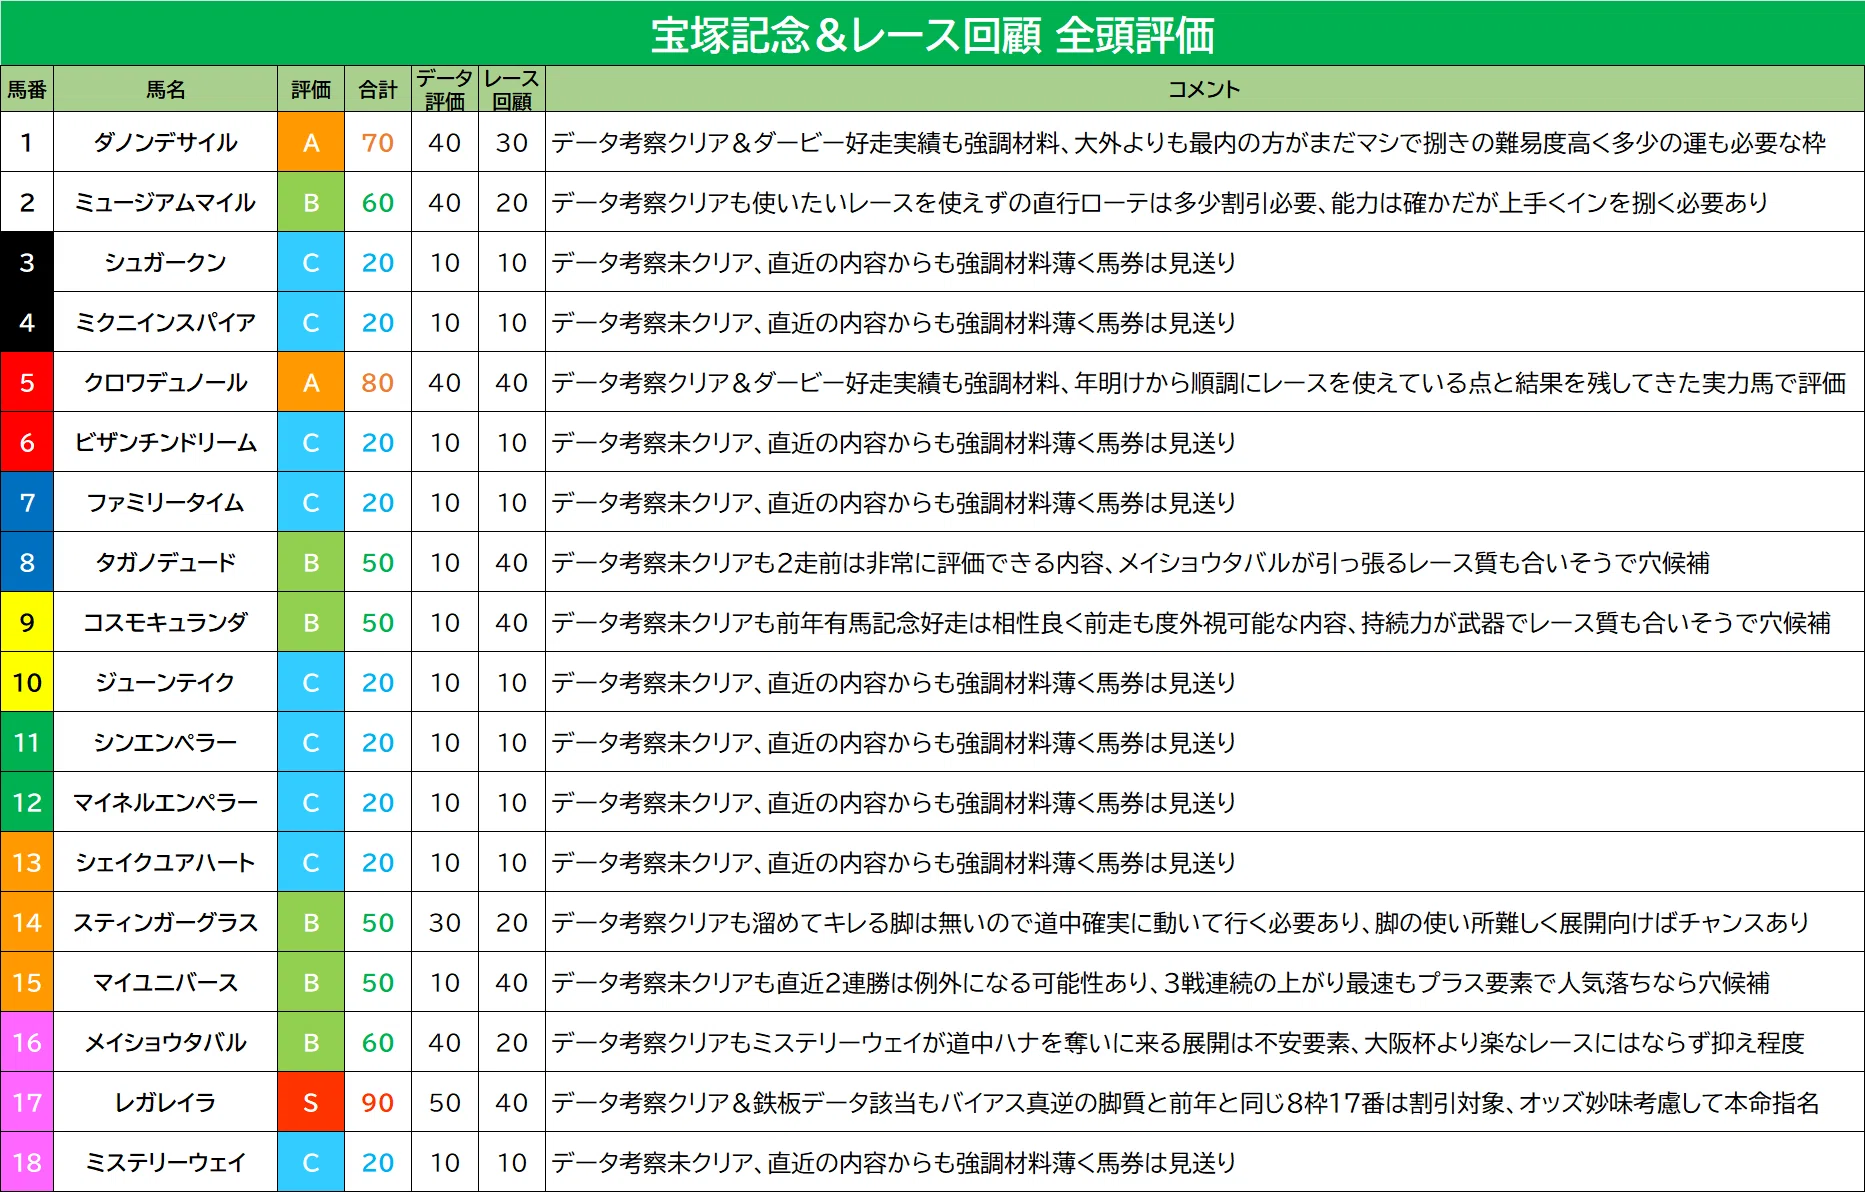Select the データ評価 column header

[445, 90]
